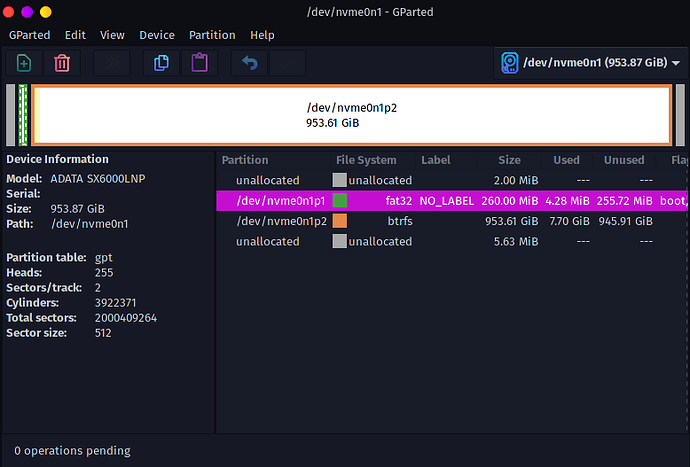
Task: Click the Paste partition clipboard icon
Action: [x=199, y=63]
